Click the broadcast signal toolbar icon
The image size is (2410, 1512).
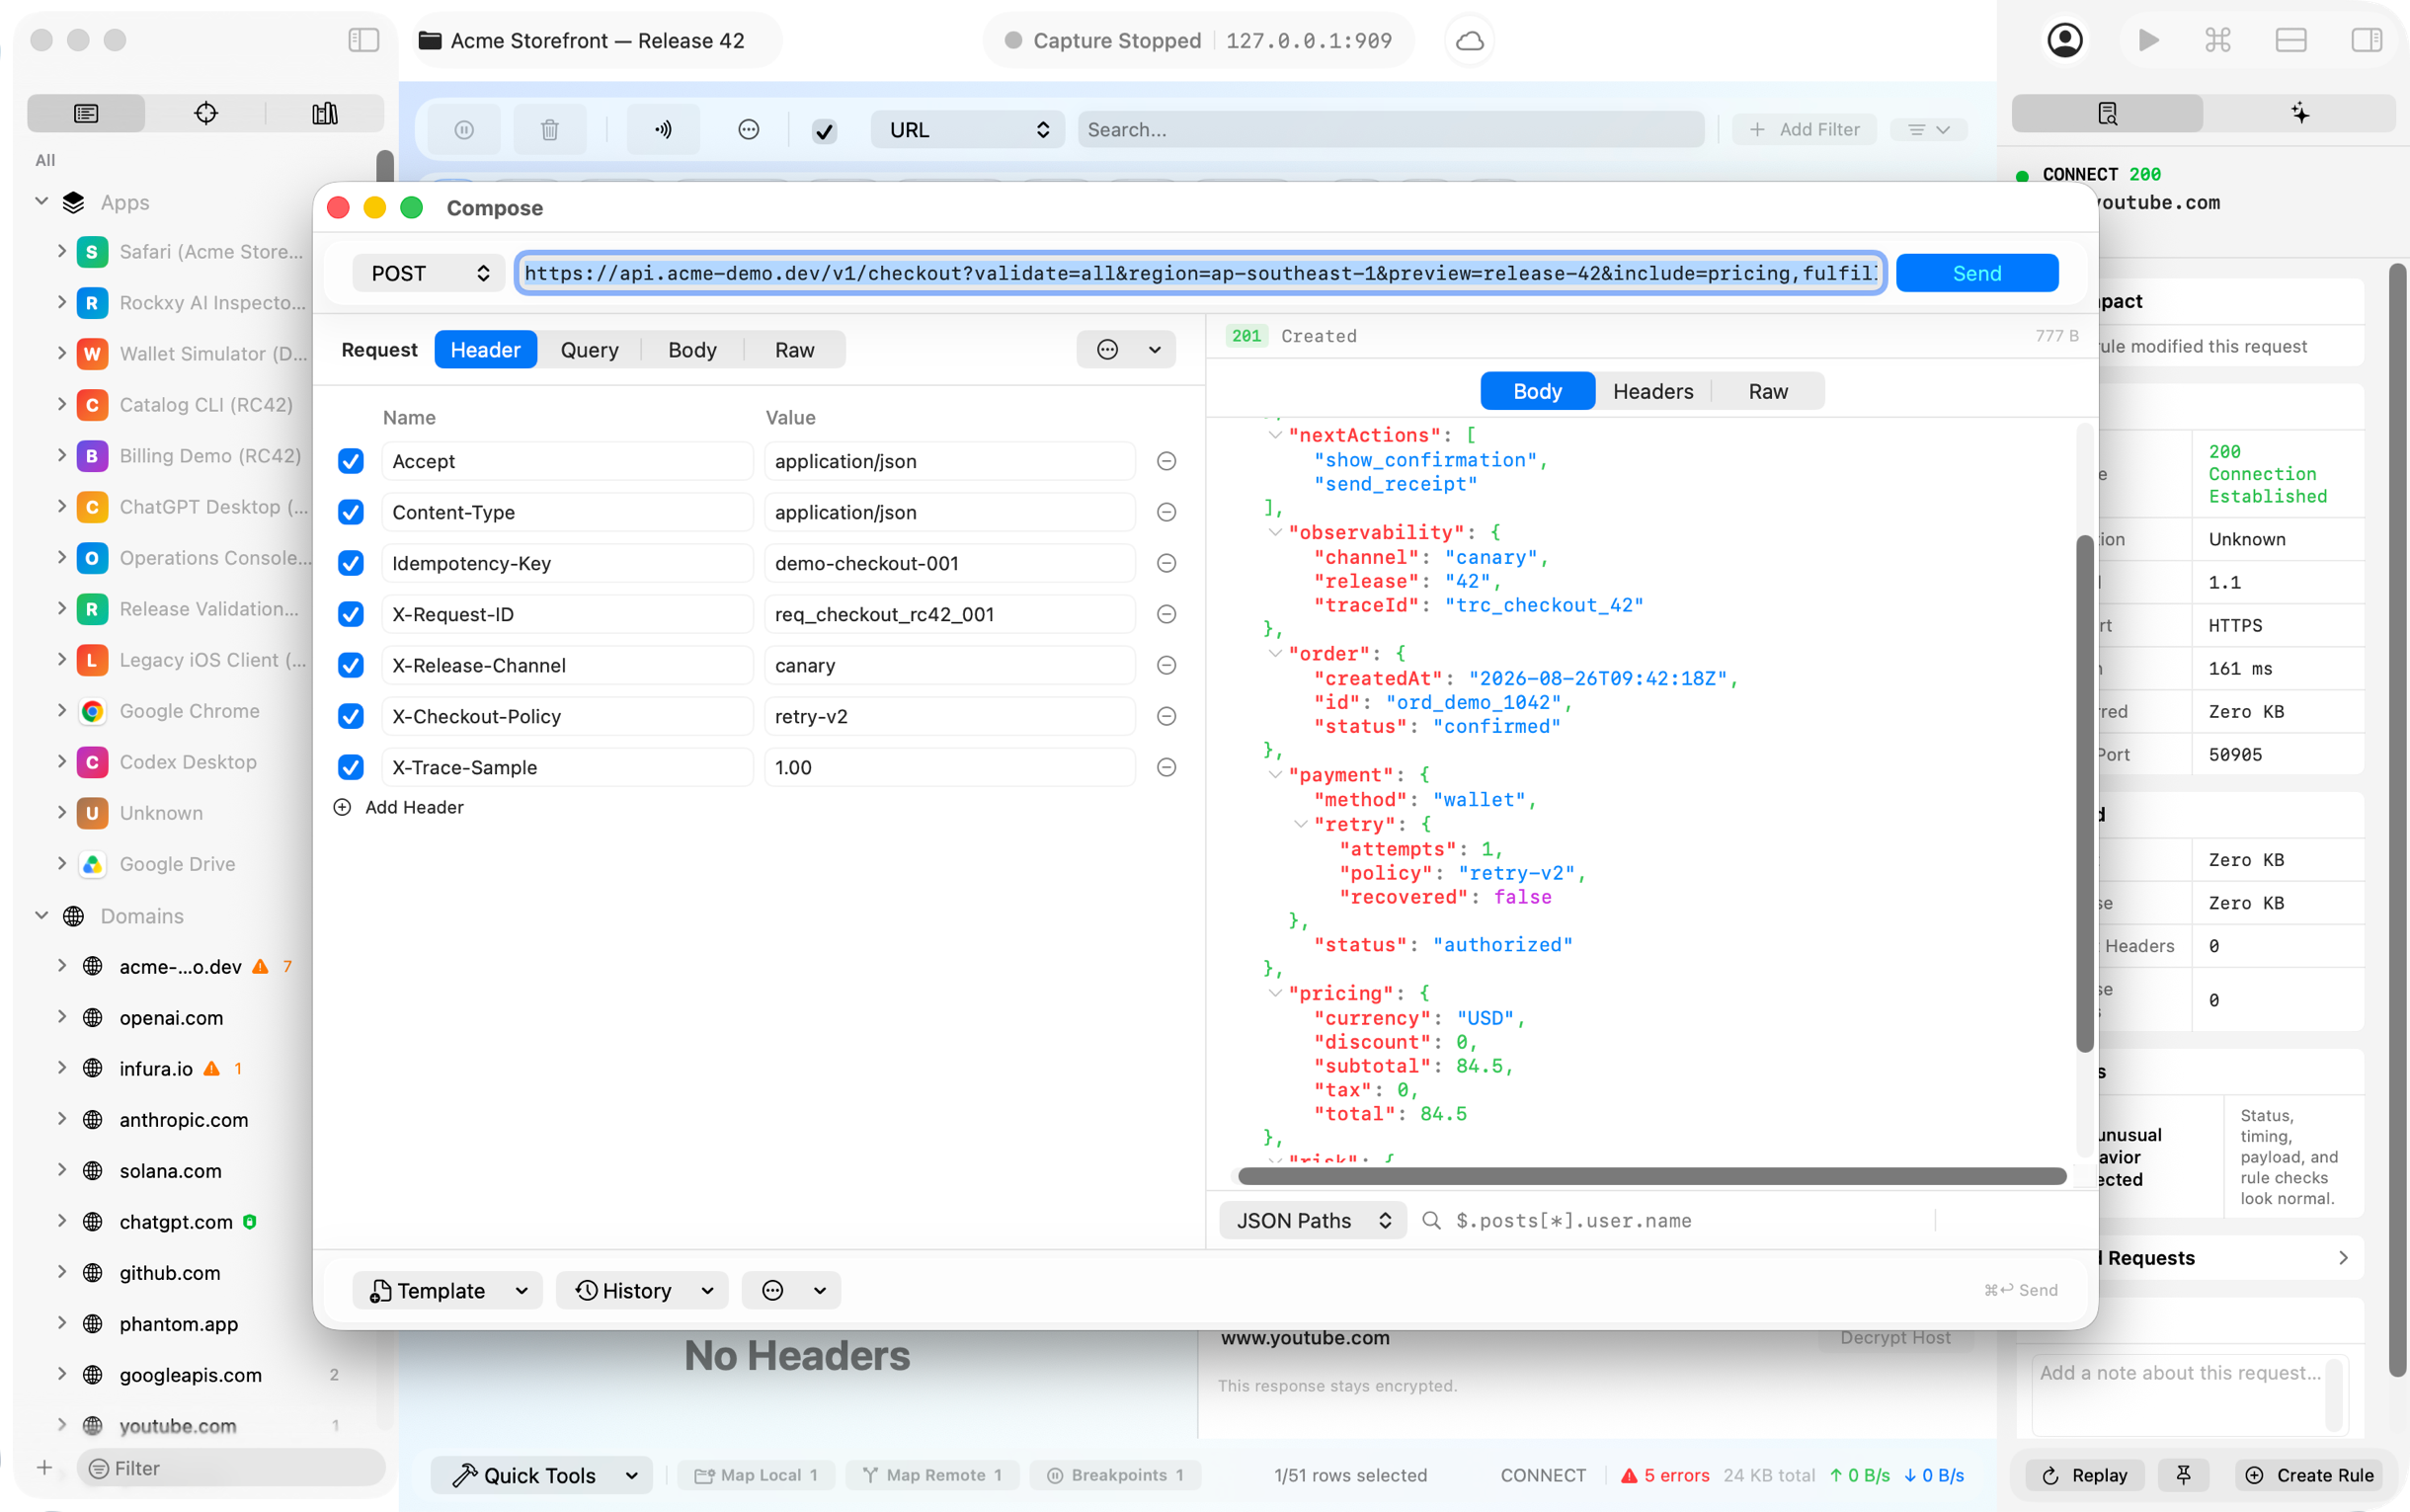(663, 130)
